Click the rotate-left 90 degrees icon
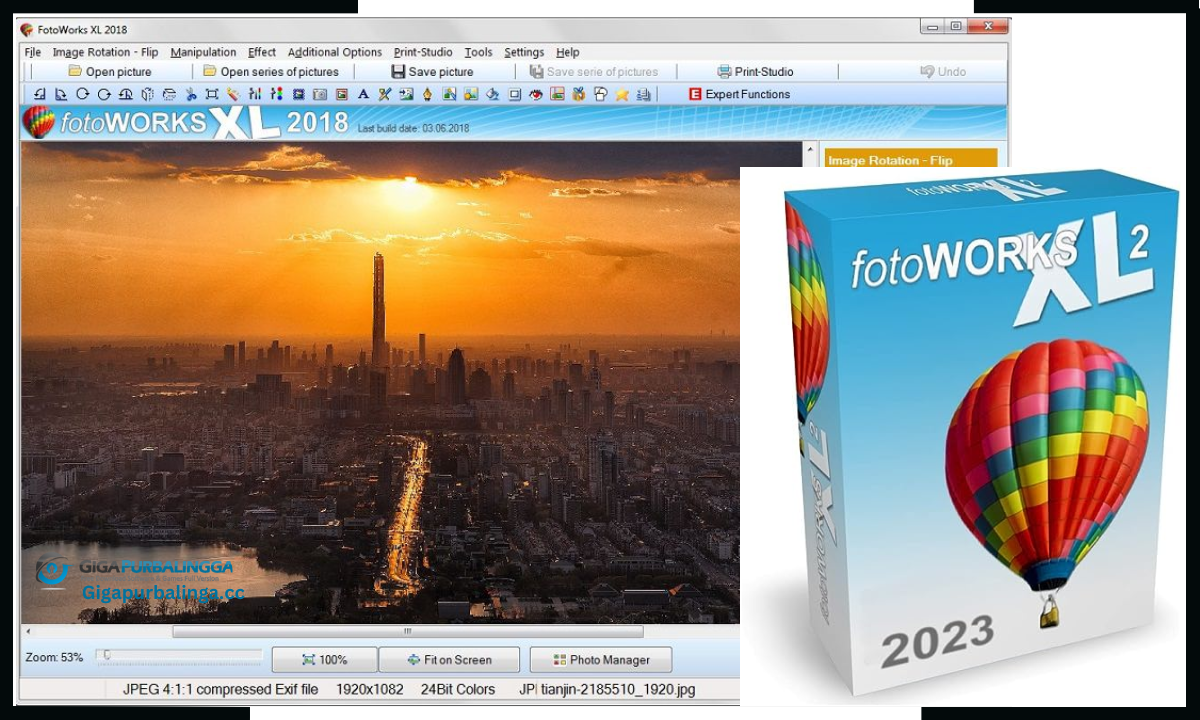 coord(41,94)
